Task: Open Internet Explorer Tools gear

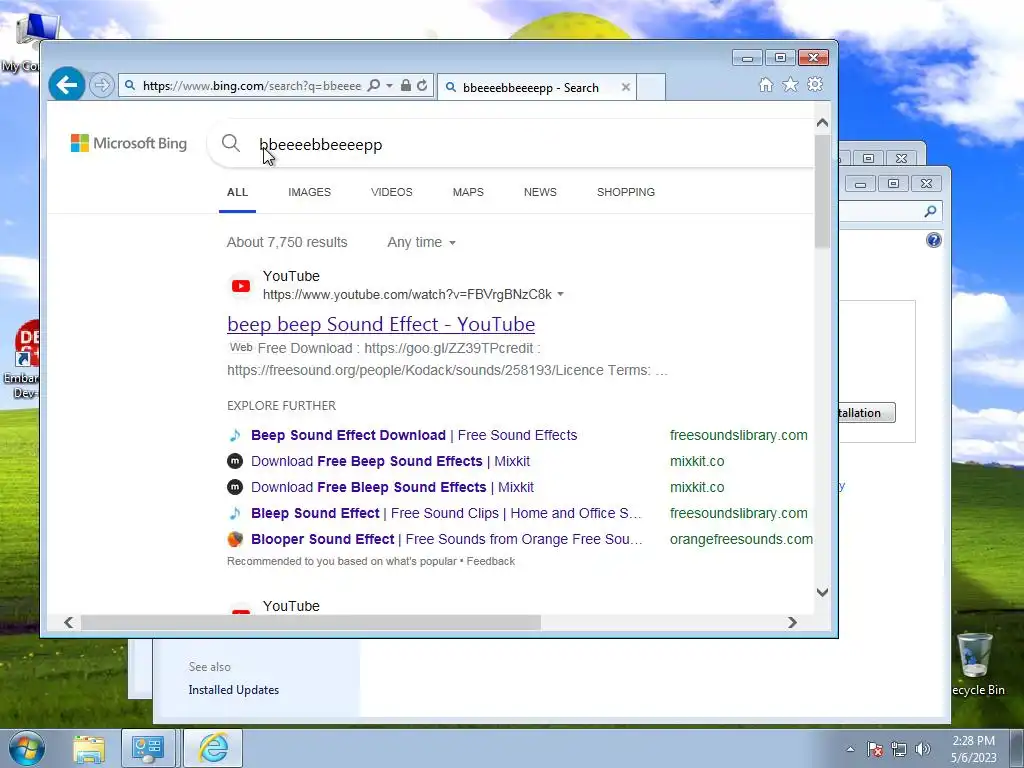Action: [x=814, y=84]
